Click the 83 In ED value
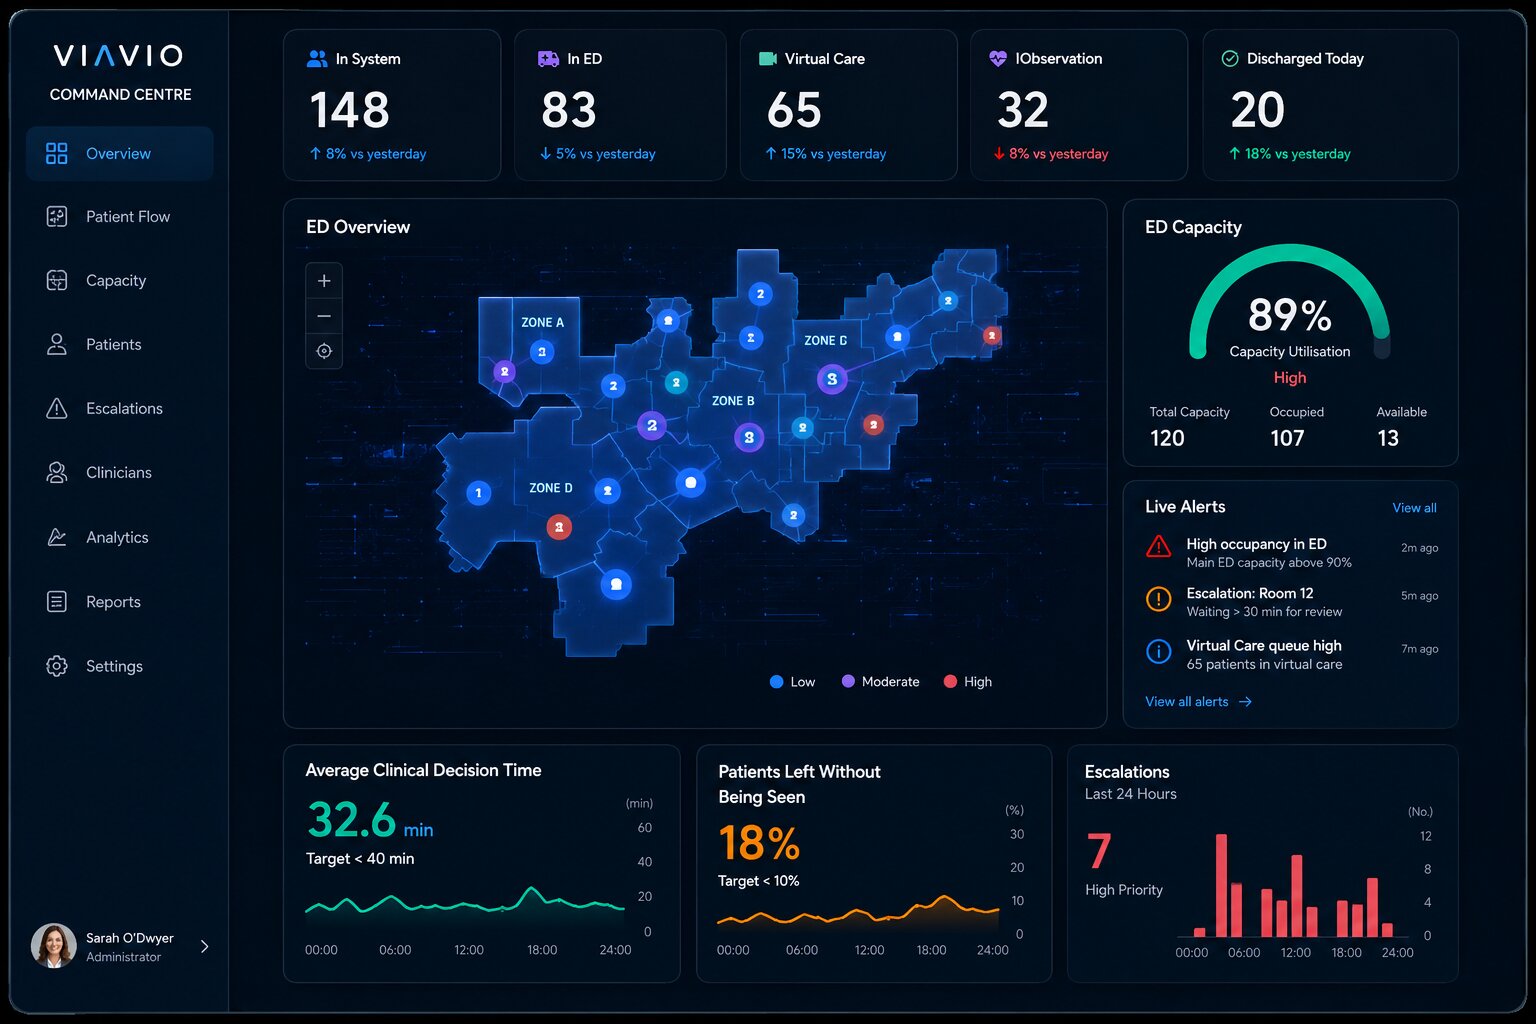Screen dimensions: 1536x1024 569,110
